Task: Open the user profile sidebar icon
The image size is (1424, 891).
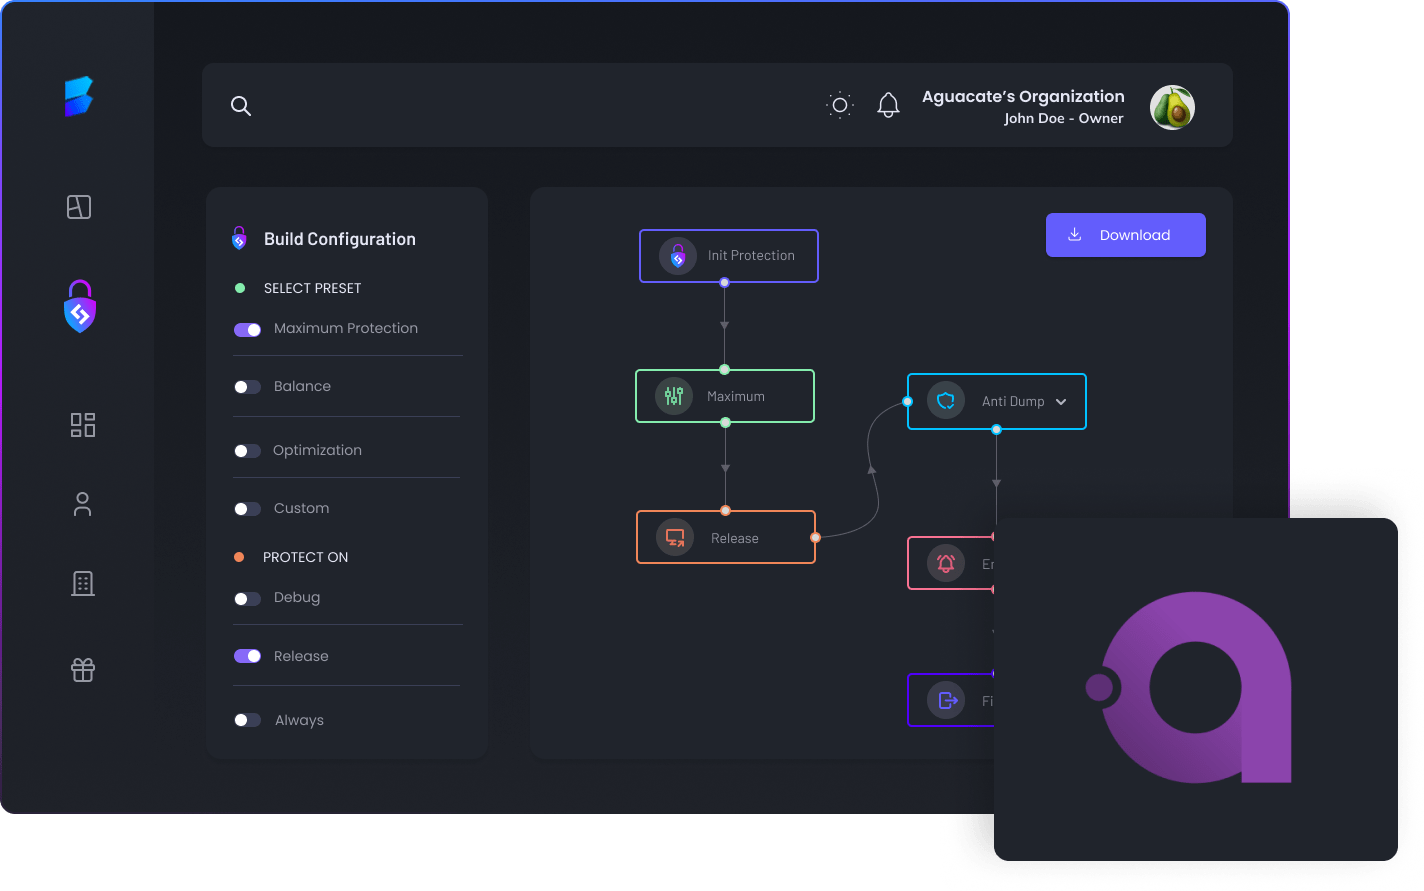Action: coord(83,504)
